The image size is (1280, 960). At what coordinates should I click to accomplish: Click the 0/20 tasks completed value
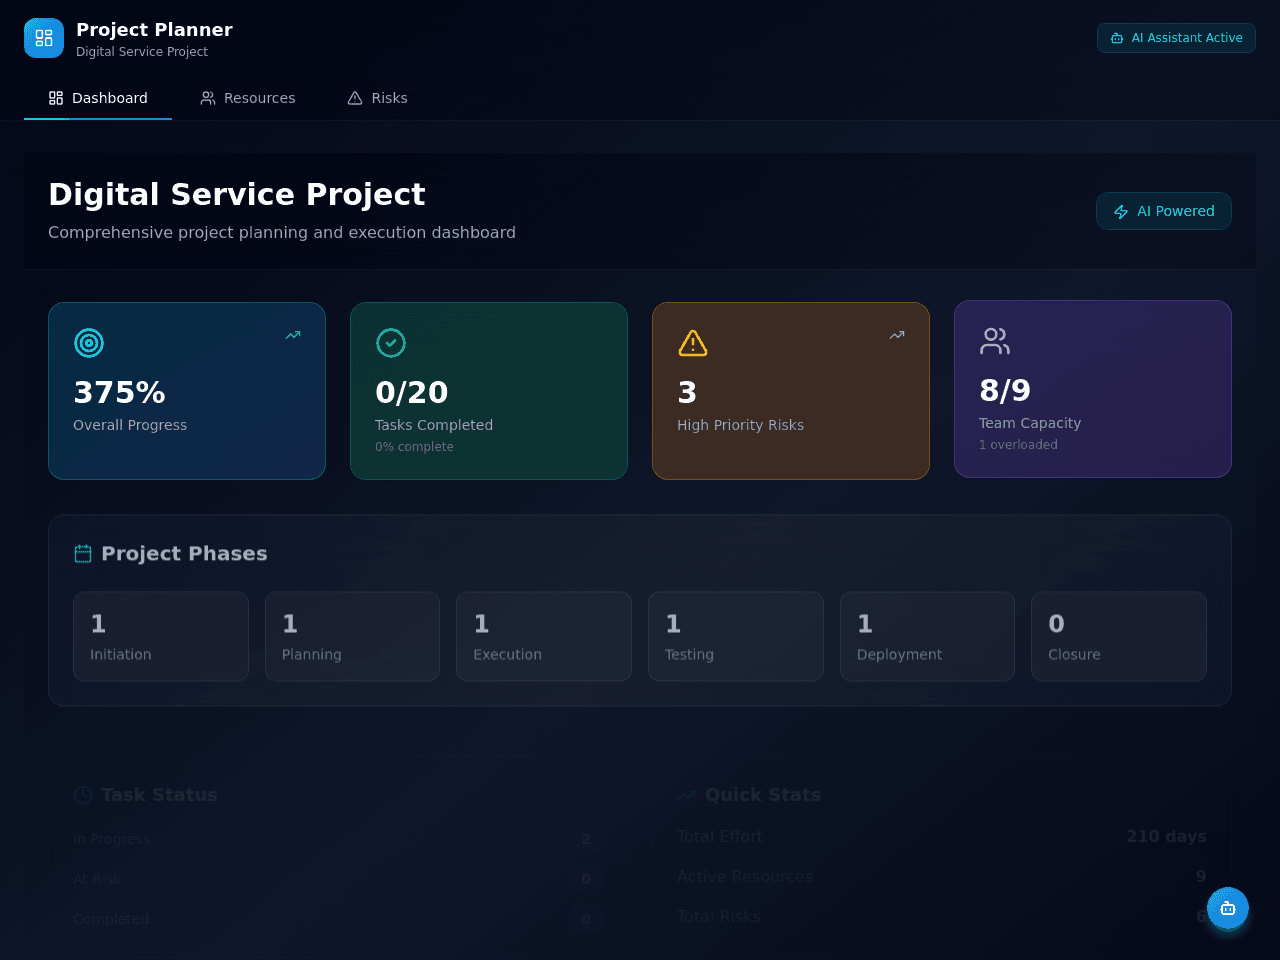412,392
